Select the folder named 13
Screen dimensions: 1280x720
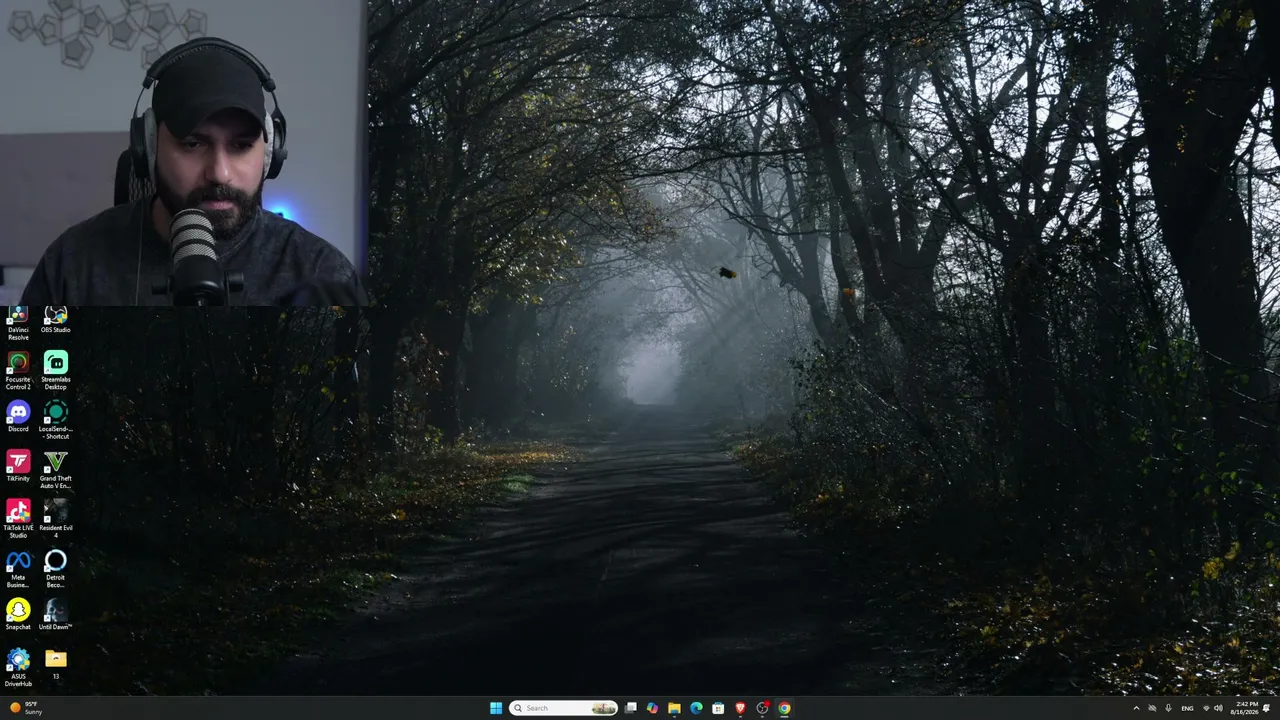tap(55, 664)
